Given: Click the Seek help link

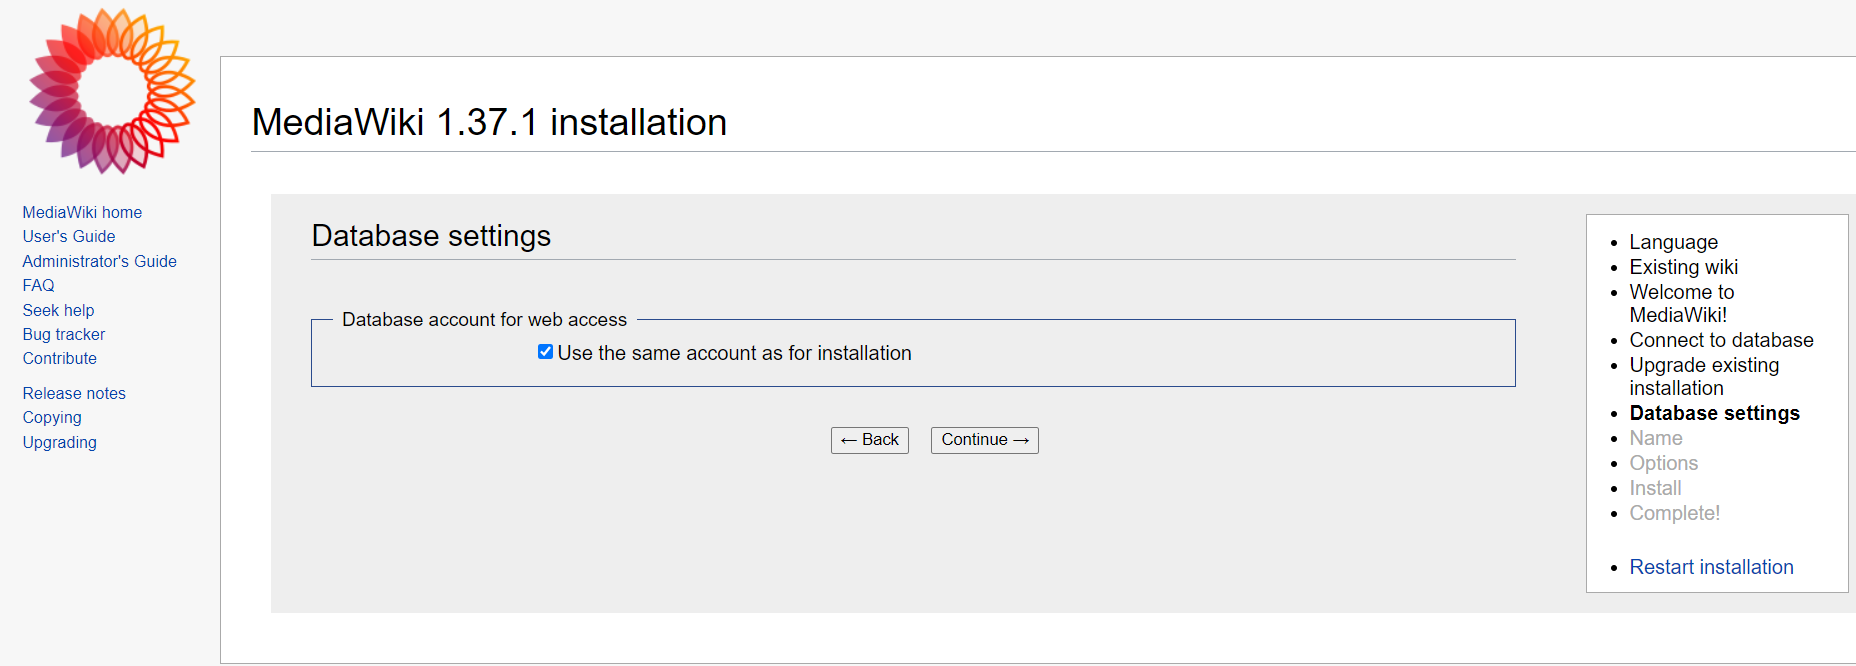Looking at the screenshot, I should pos(59,310).
